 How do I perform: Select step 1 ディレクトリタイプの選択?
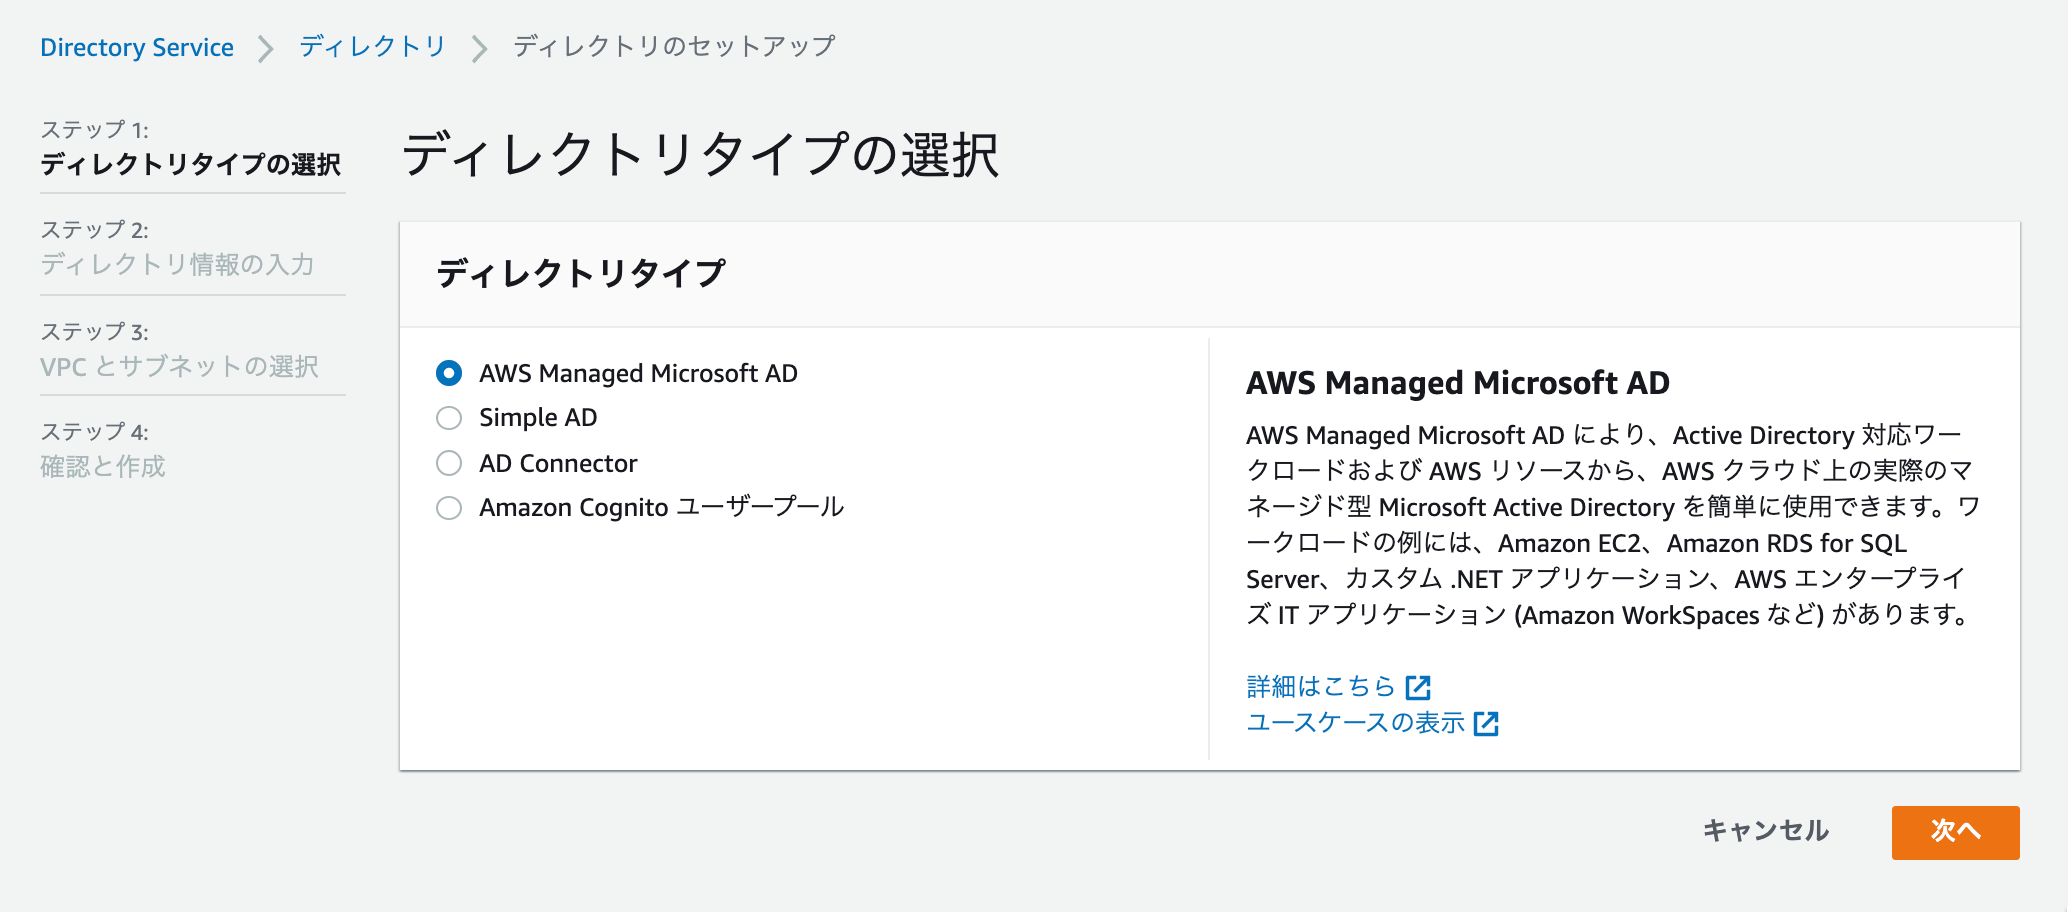(x=190, y=164)
